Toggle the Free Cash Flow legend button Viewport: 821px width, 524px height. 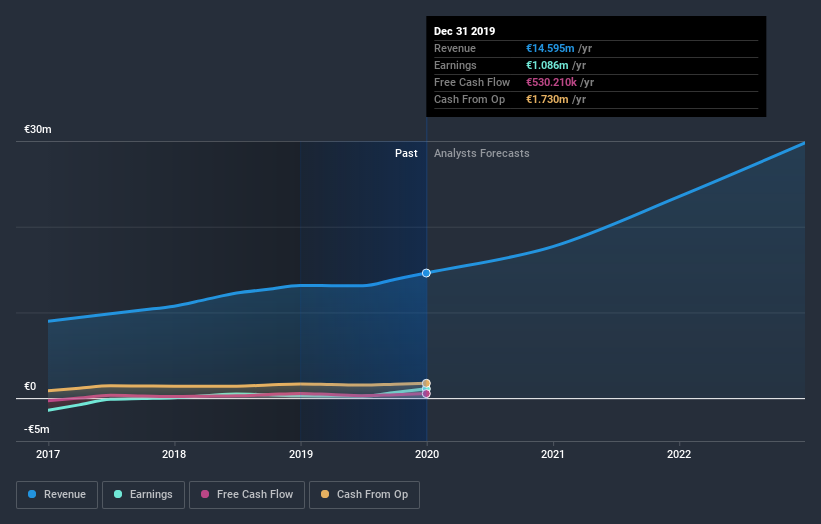247,495
